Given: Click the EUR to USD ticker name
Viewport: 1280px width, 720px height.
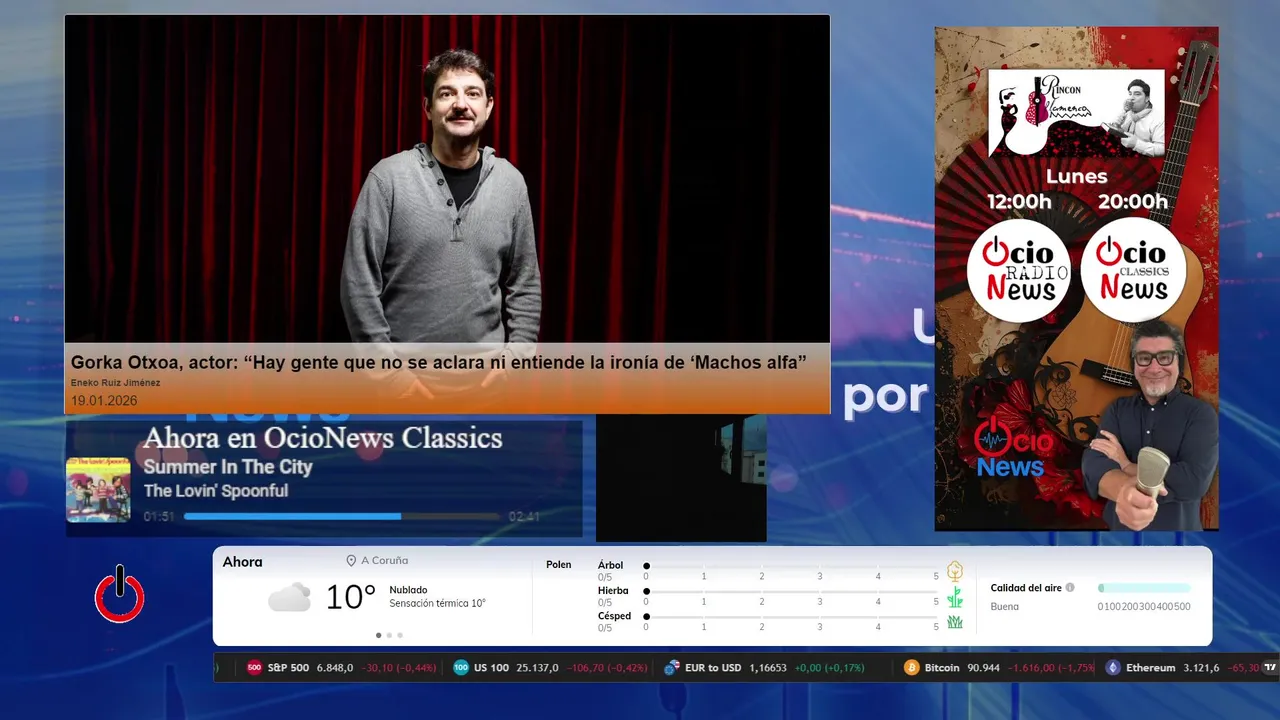Looking at the screenshot, I should pos(713,667).
